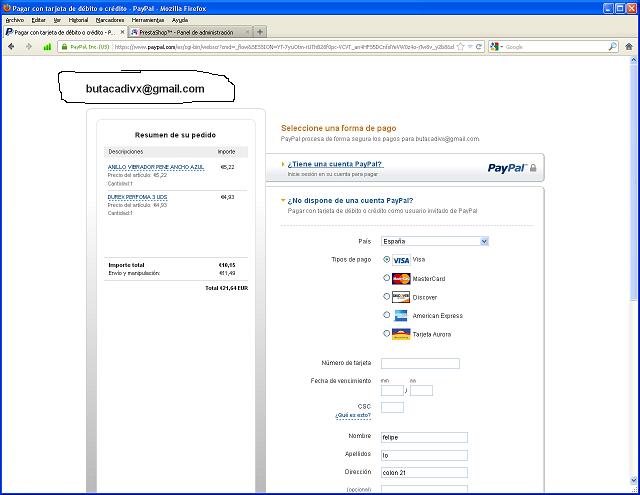Click the Firefox icon in the title bar

7,8
